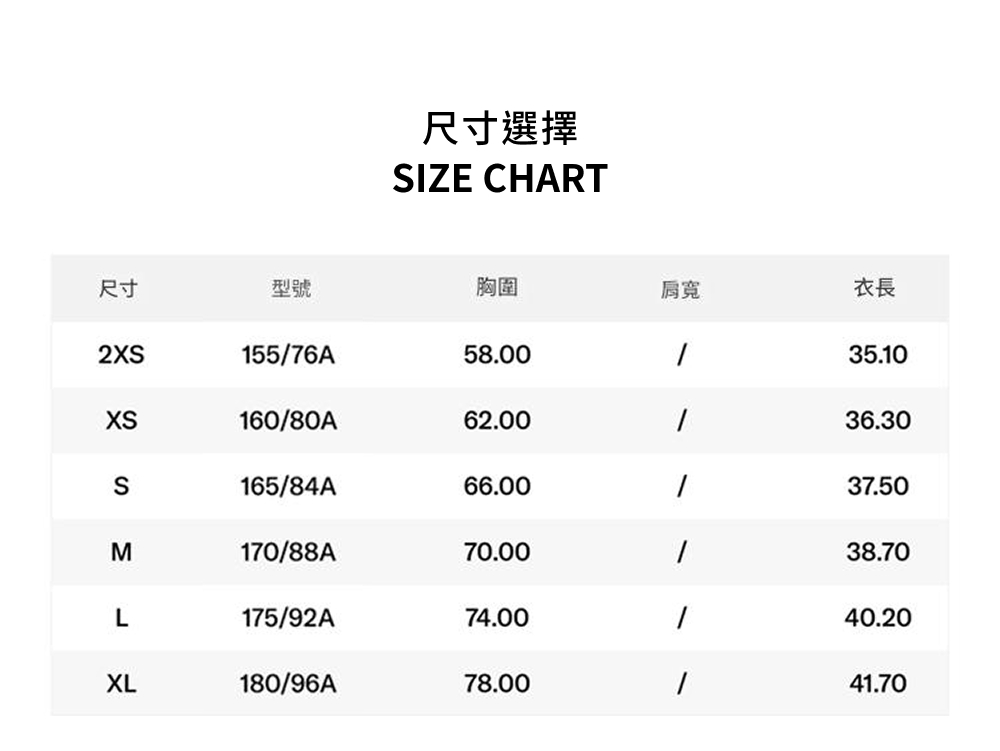The width and height of the screenshot is (1000, 751).
Task: Click length value 35.10
Action: pyautogui.click(x=878, y=354)
